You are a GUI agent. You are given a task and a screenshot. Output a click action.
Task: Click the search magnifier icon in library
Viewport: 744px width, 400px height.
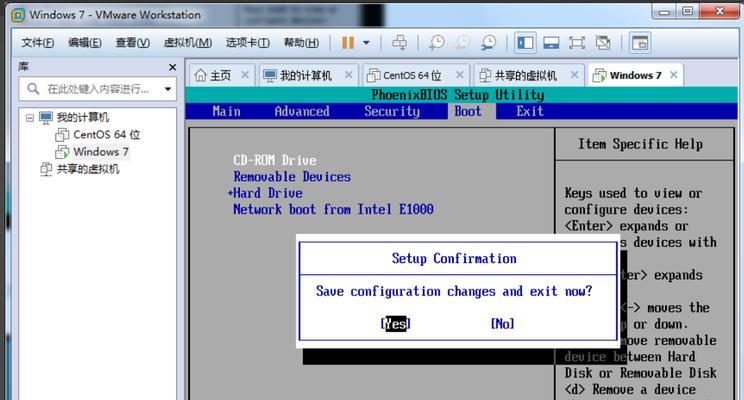[33, 89]
